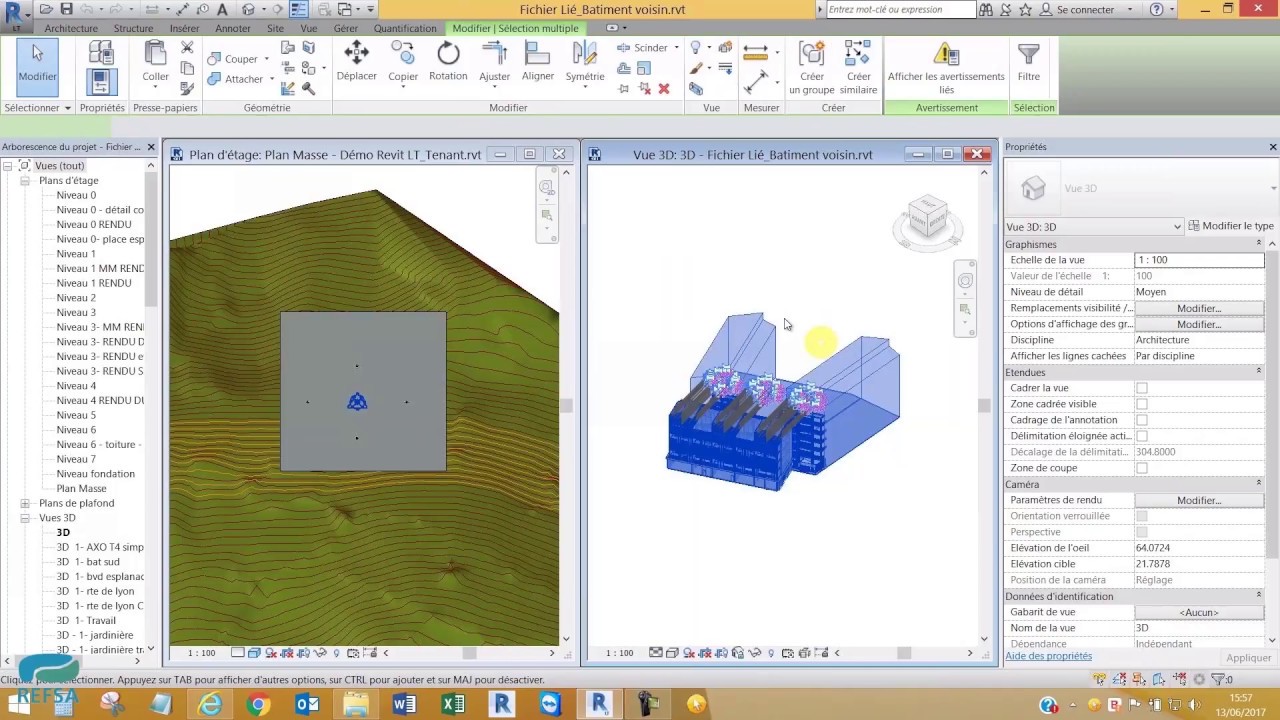
Task: Collapse the Vues (tout) root node
Action: pos(8,166)
